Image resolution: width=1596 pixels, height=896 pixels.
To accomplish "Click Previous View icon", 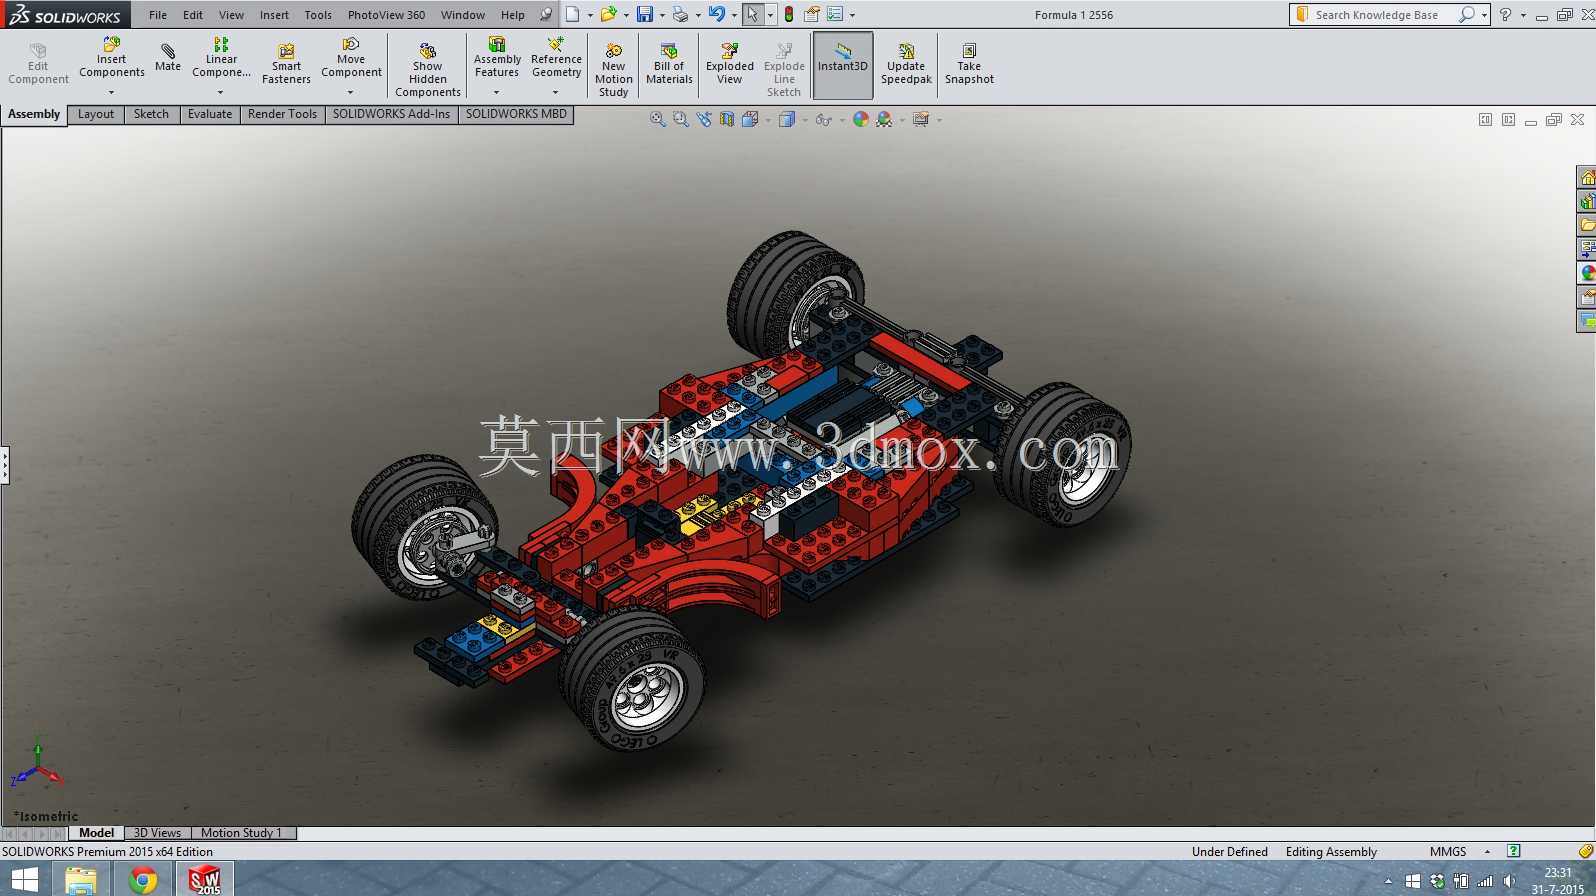I will pyautogui.click(x=704, y=119).
